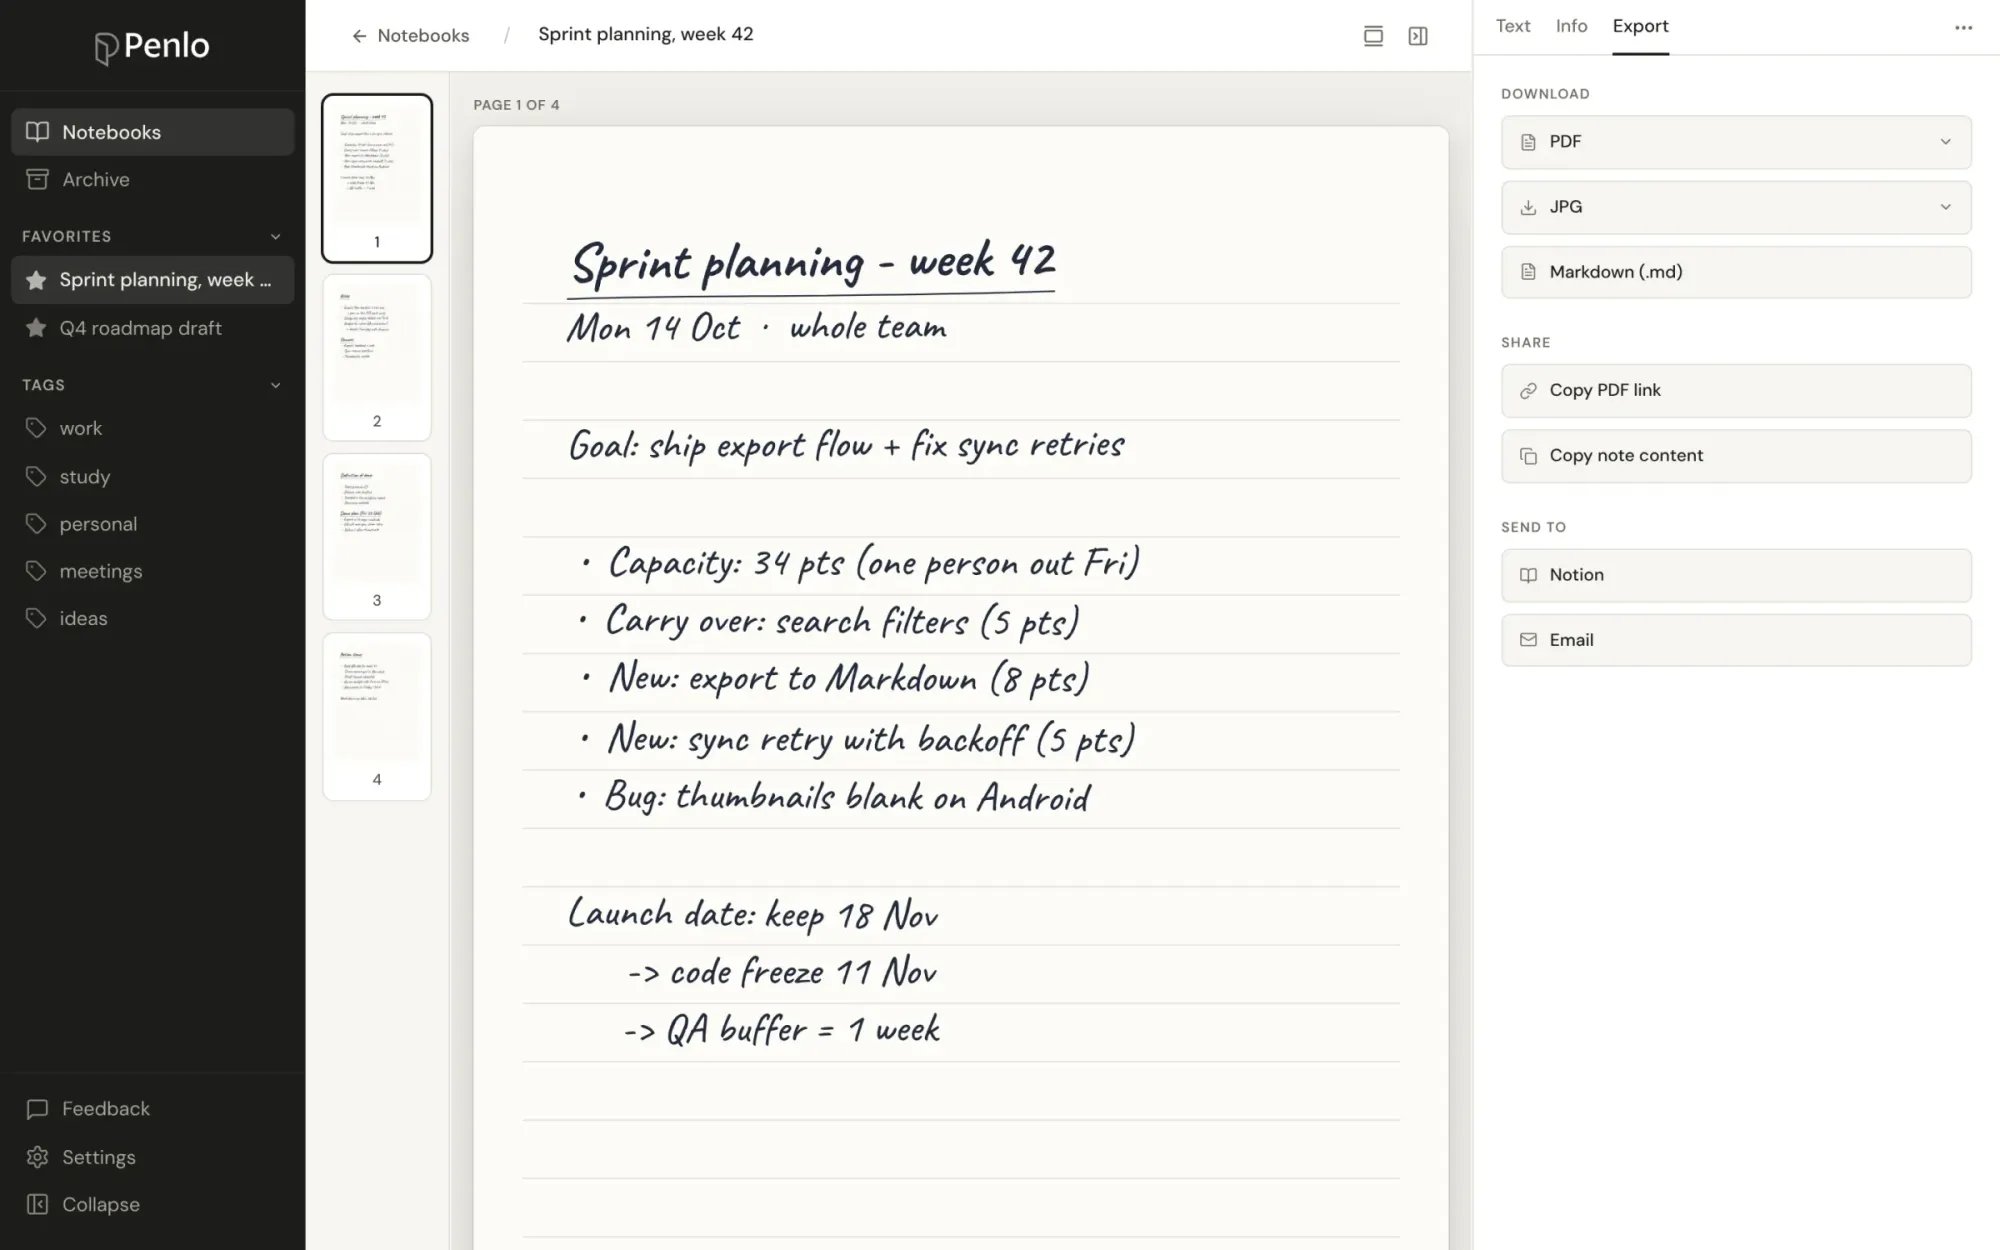Select the meetings tag icon
The height and width of the screenshot is (1250, 2000).
pyautogui.click(x=36, y=571)
